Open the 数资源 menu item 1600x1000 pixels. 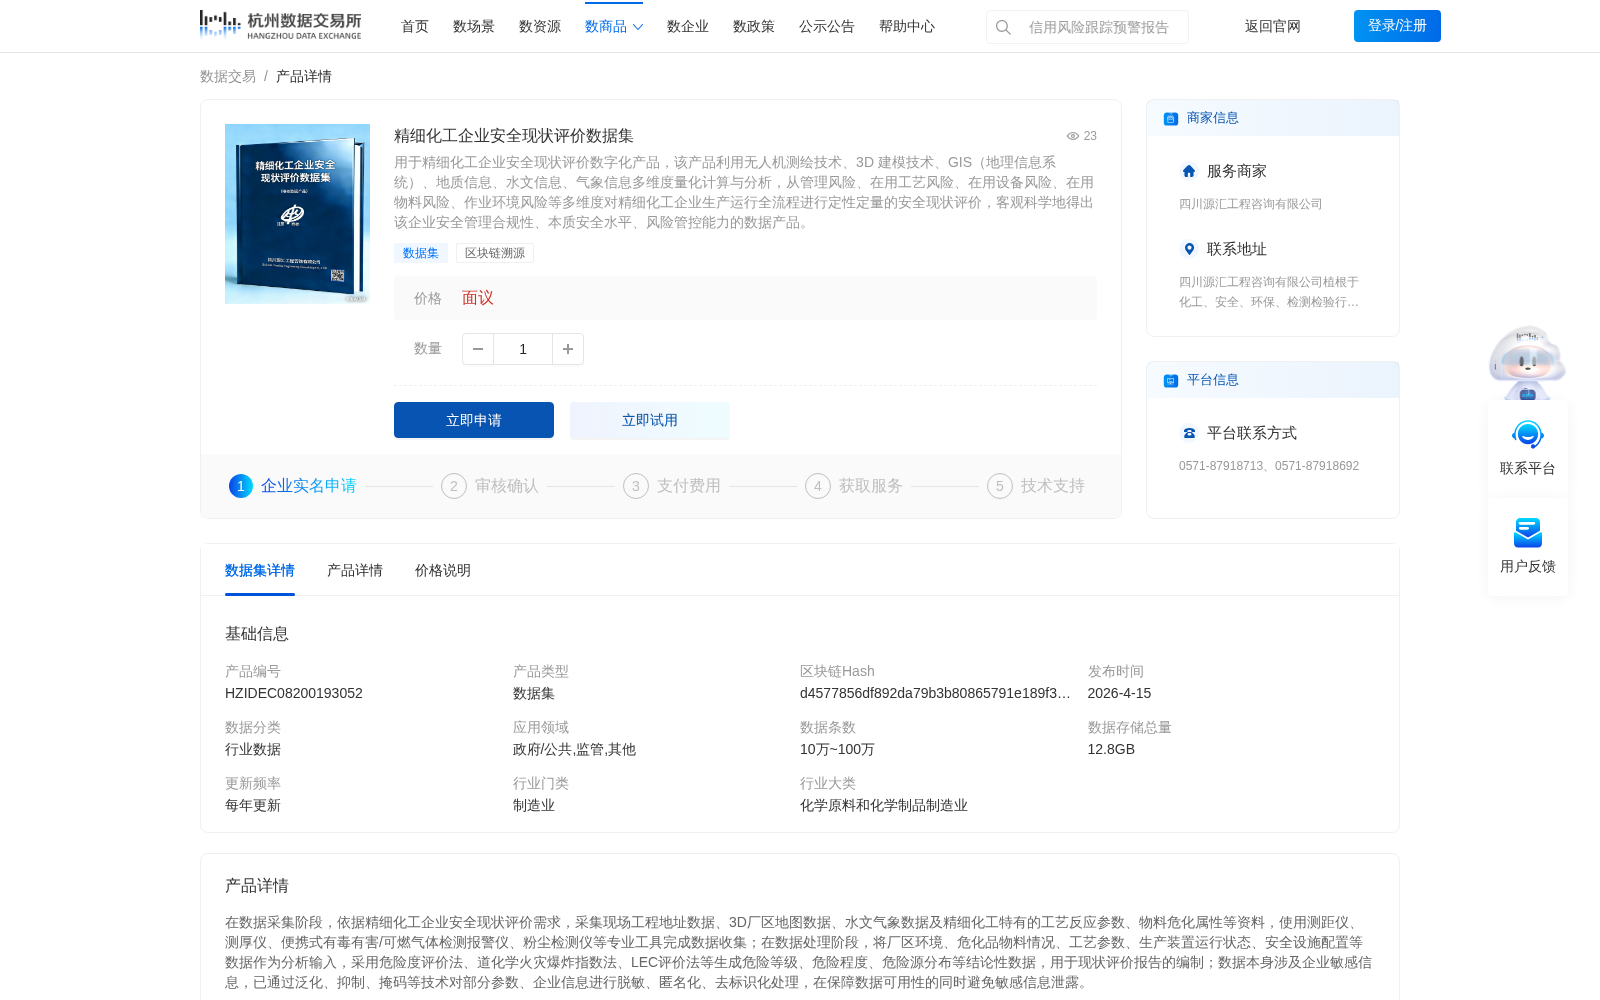click(540, 26)
